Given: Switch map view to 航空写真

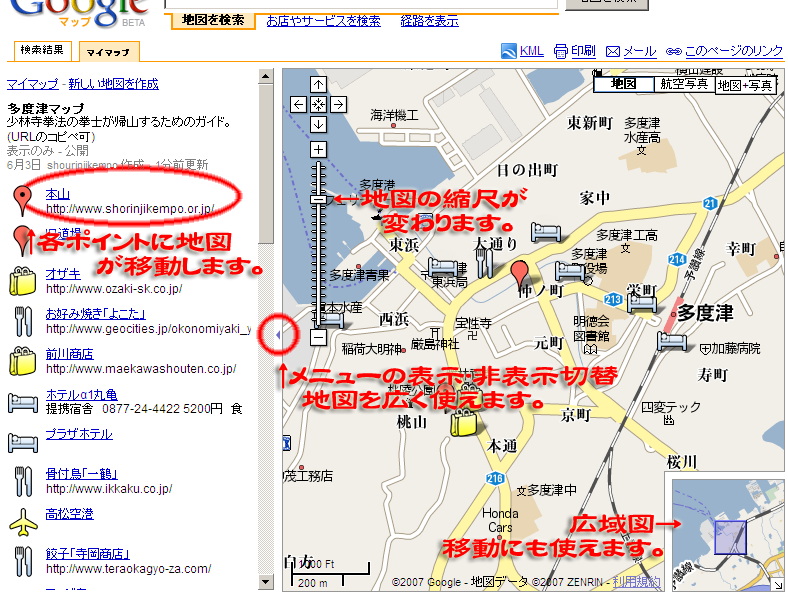Looking at the screenshot, I should (x=685, y=85).
